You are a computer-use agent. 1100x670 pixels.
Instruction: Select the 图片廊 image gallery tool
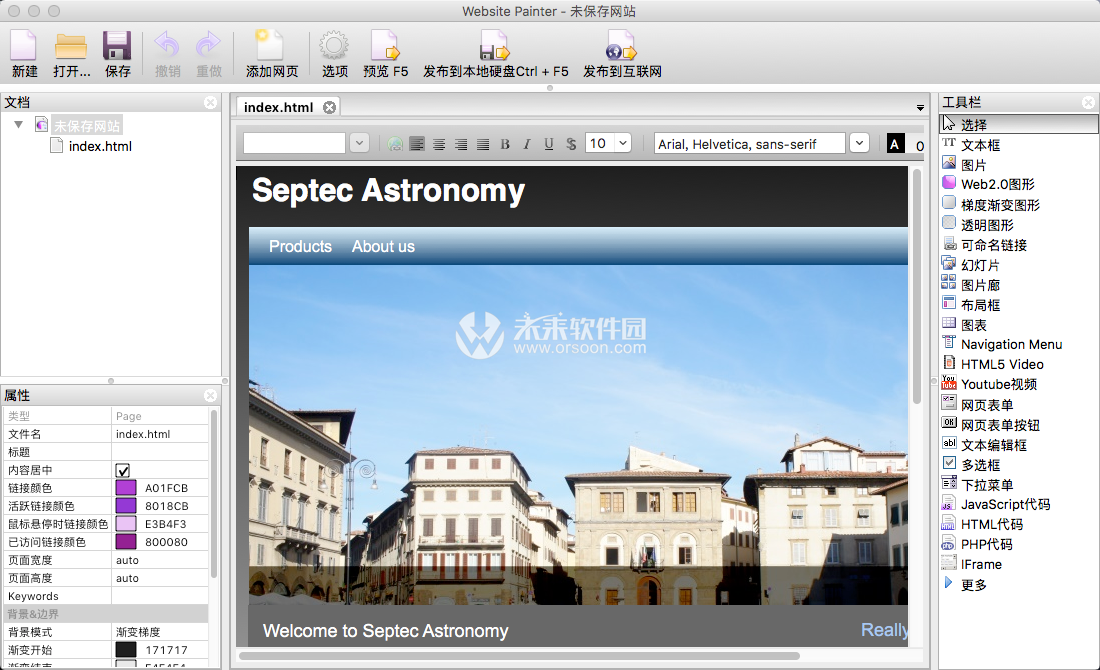point(980,285)
